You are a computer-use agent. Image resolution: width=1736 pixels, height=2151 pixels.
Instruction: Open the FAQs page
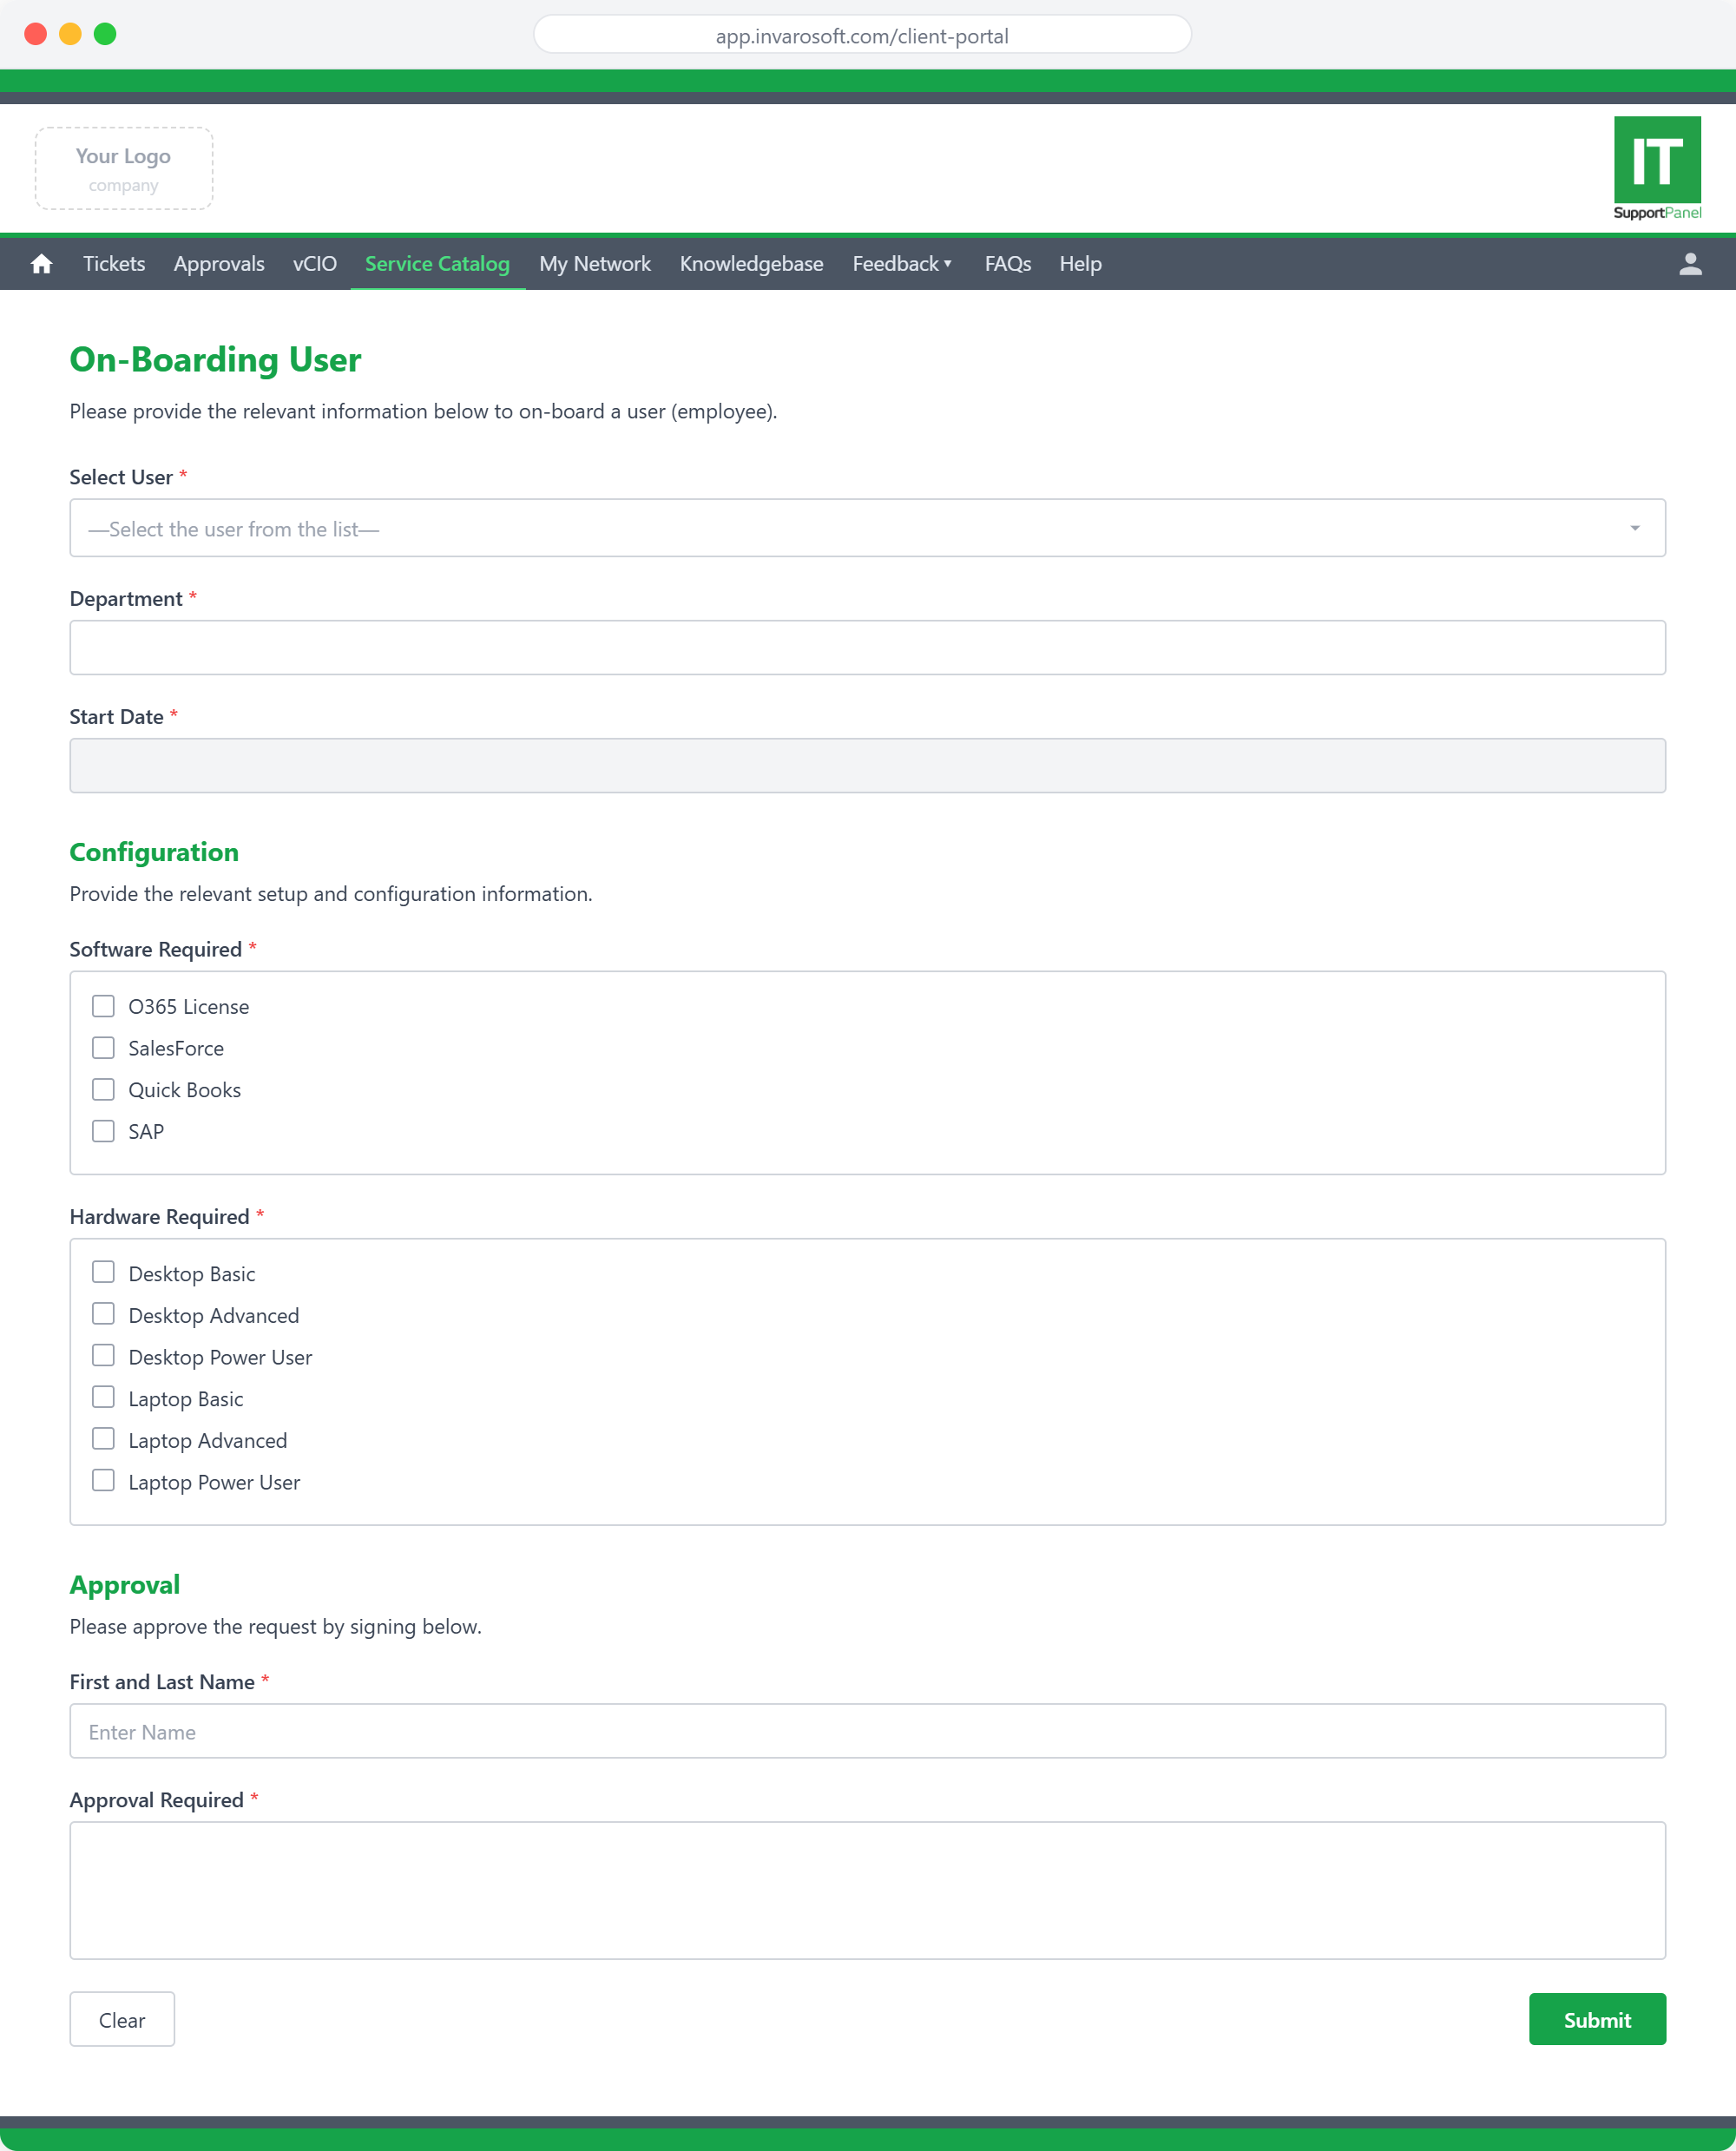(x=1007, y=263)
